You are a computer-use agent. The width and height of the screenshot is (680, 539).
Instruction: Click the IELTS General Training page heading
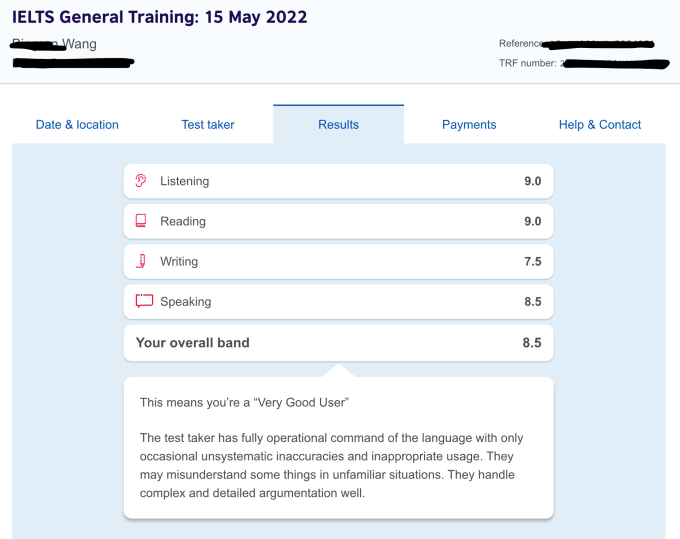coord(159,17)
